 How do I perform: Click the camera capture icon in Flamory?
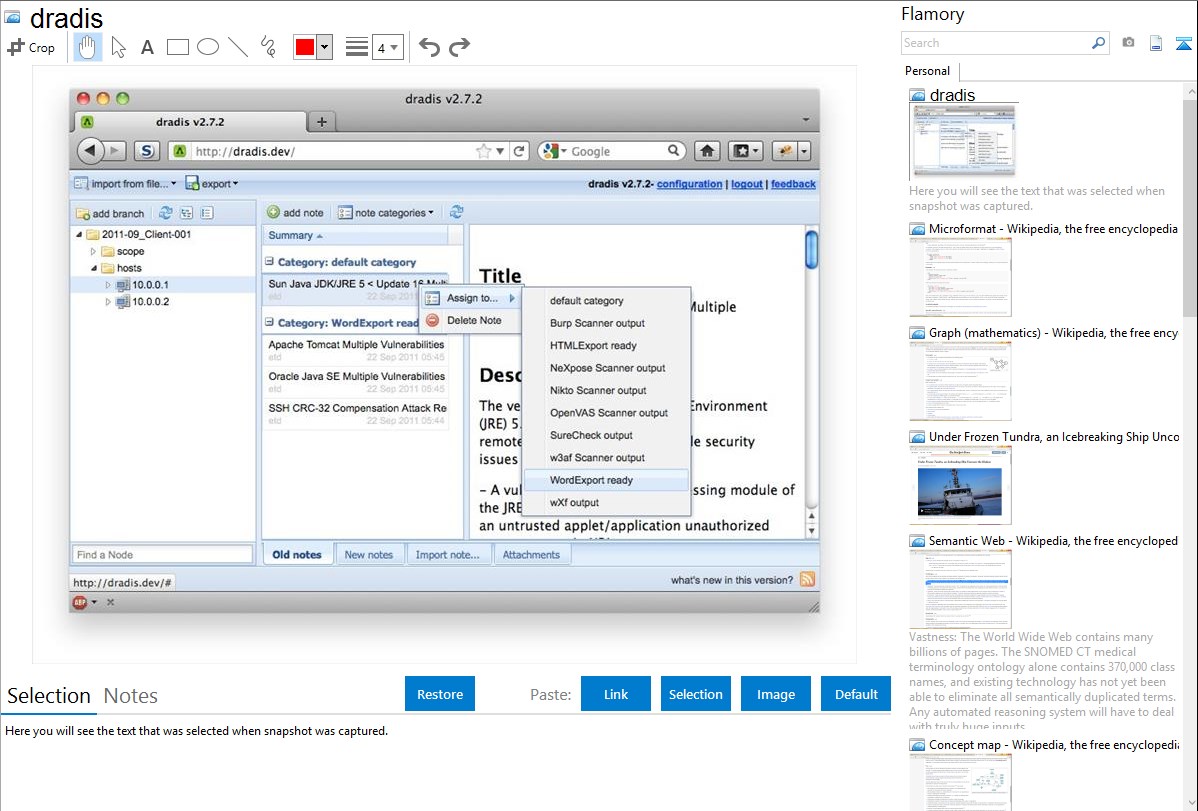point(1128,43)
